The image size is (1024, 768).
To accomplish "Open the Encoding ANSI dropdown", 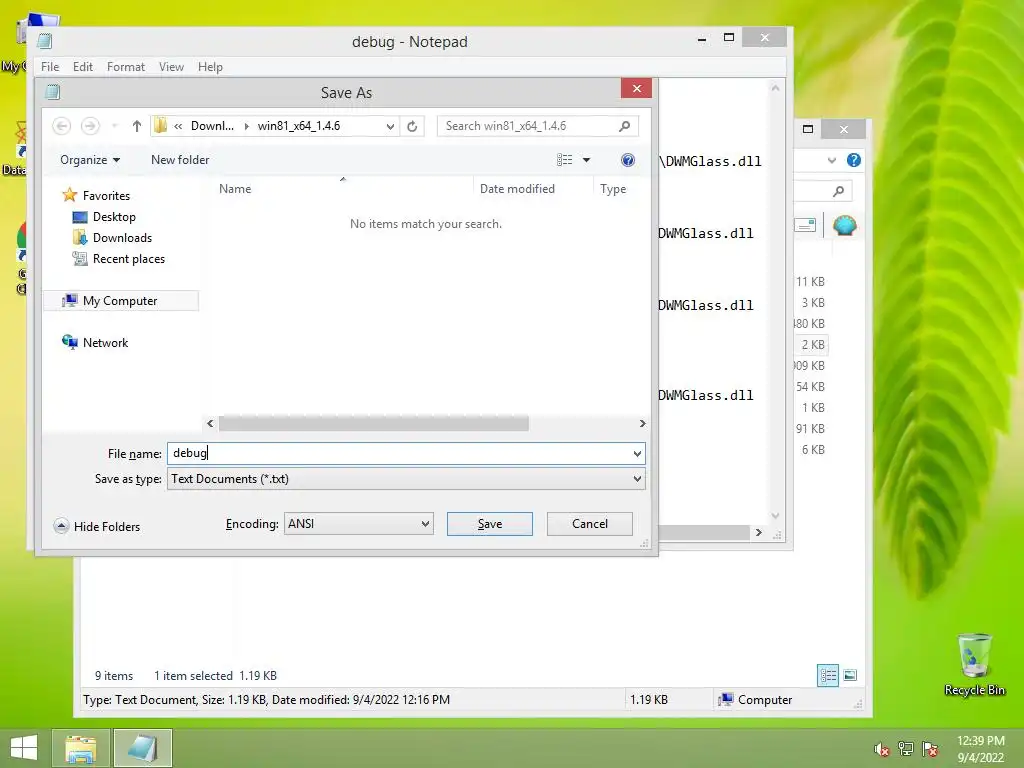I will point(359,524).
